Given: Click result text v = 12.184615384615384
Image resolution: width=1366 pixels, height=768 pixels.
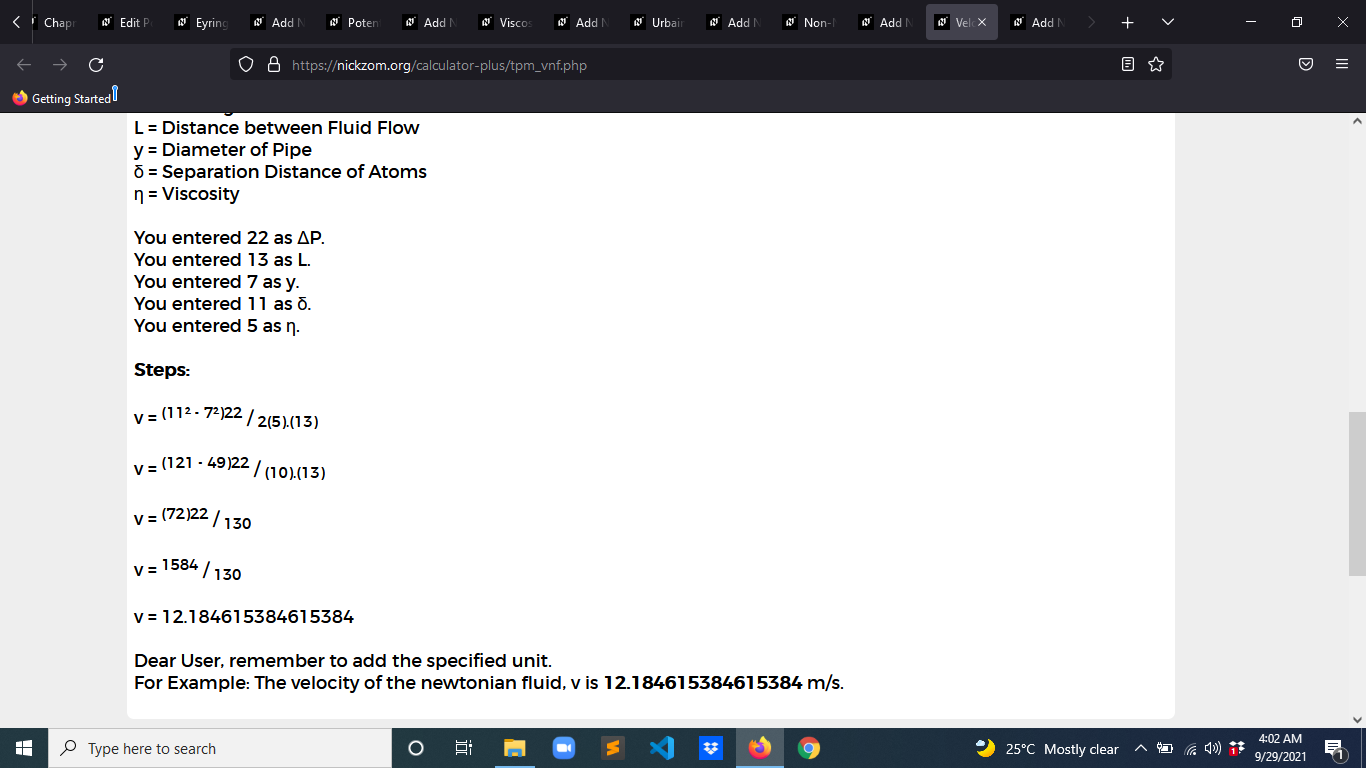Looking at the screenshot, I should (x=244, y=617).
